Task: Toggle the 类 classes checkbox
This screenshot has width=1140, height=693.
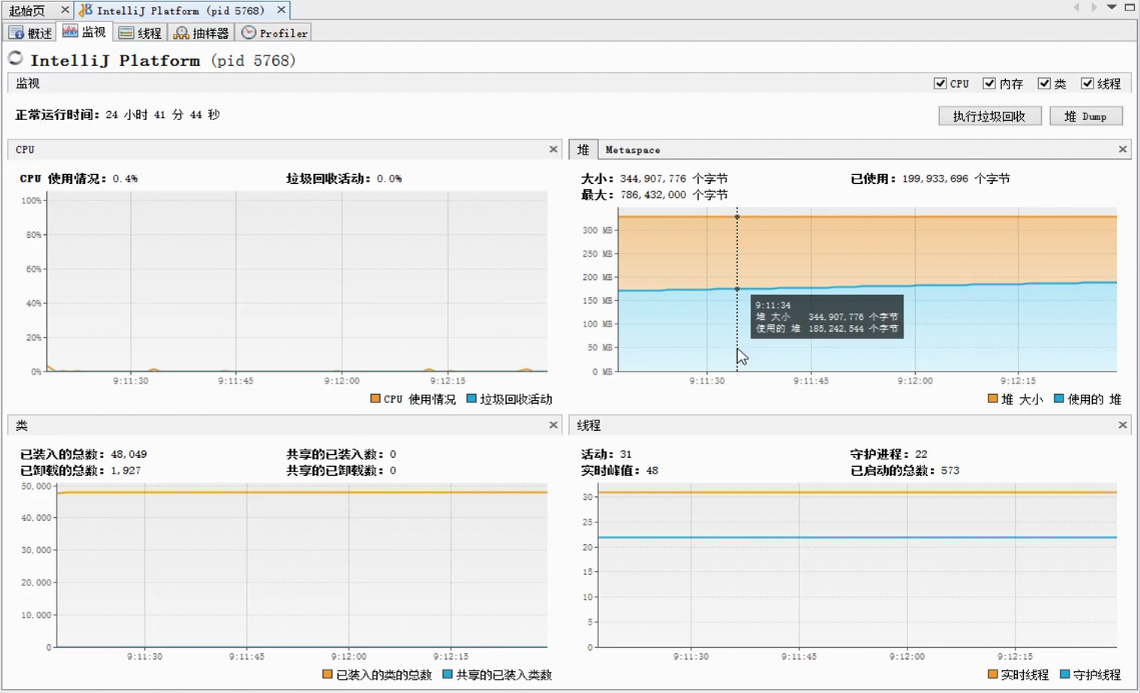Action: click(1044, 84)
